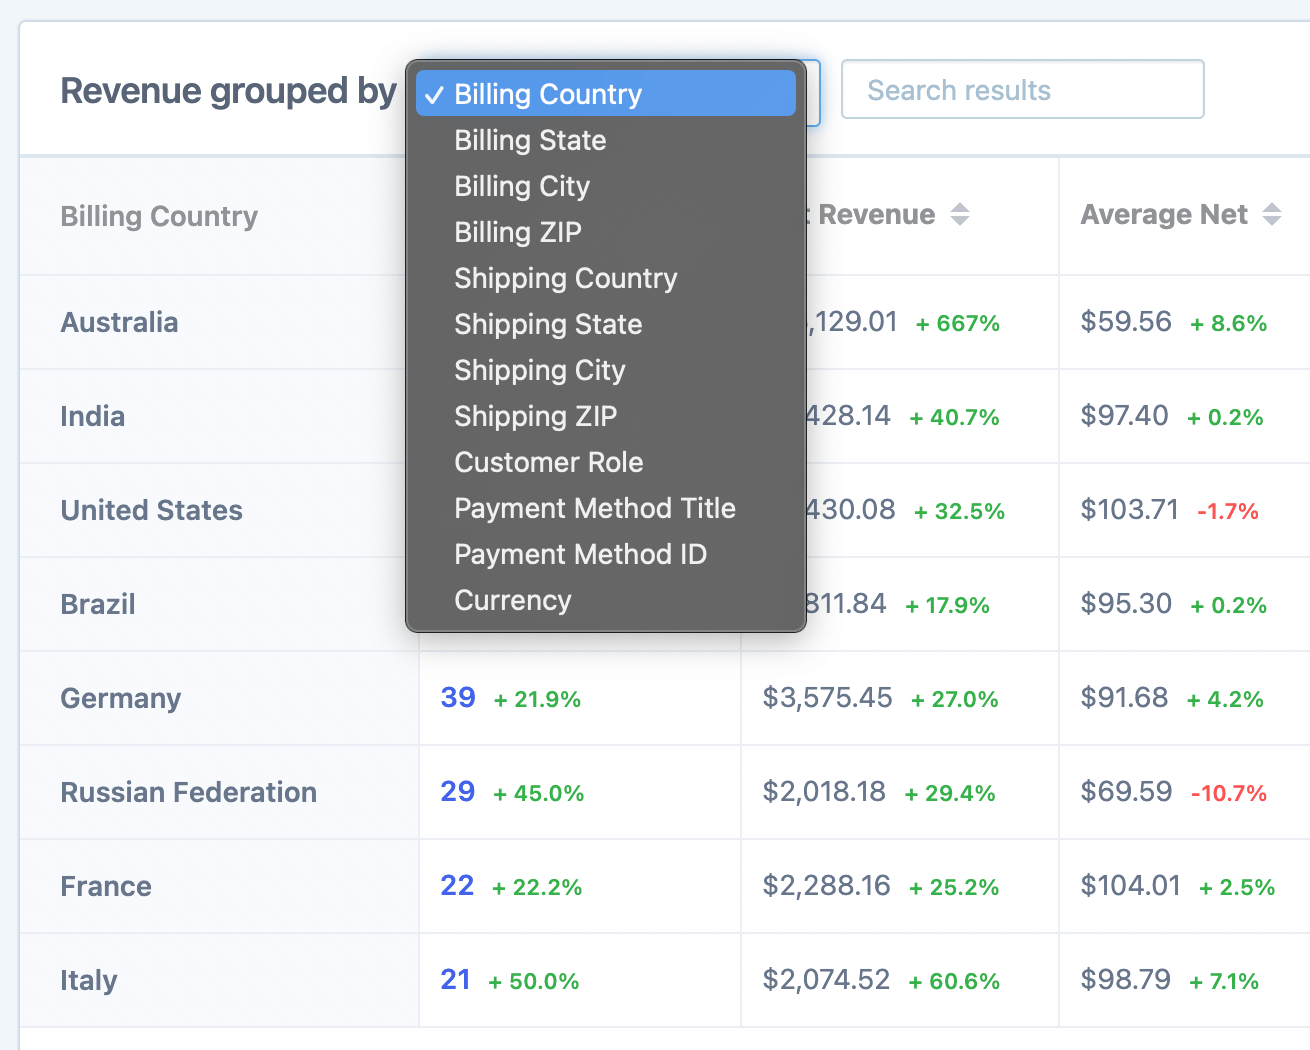Sort by Average Net column
The width and height of the screenshot is (1310, 1050).
[1271, 214]
